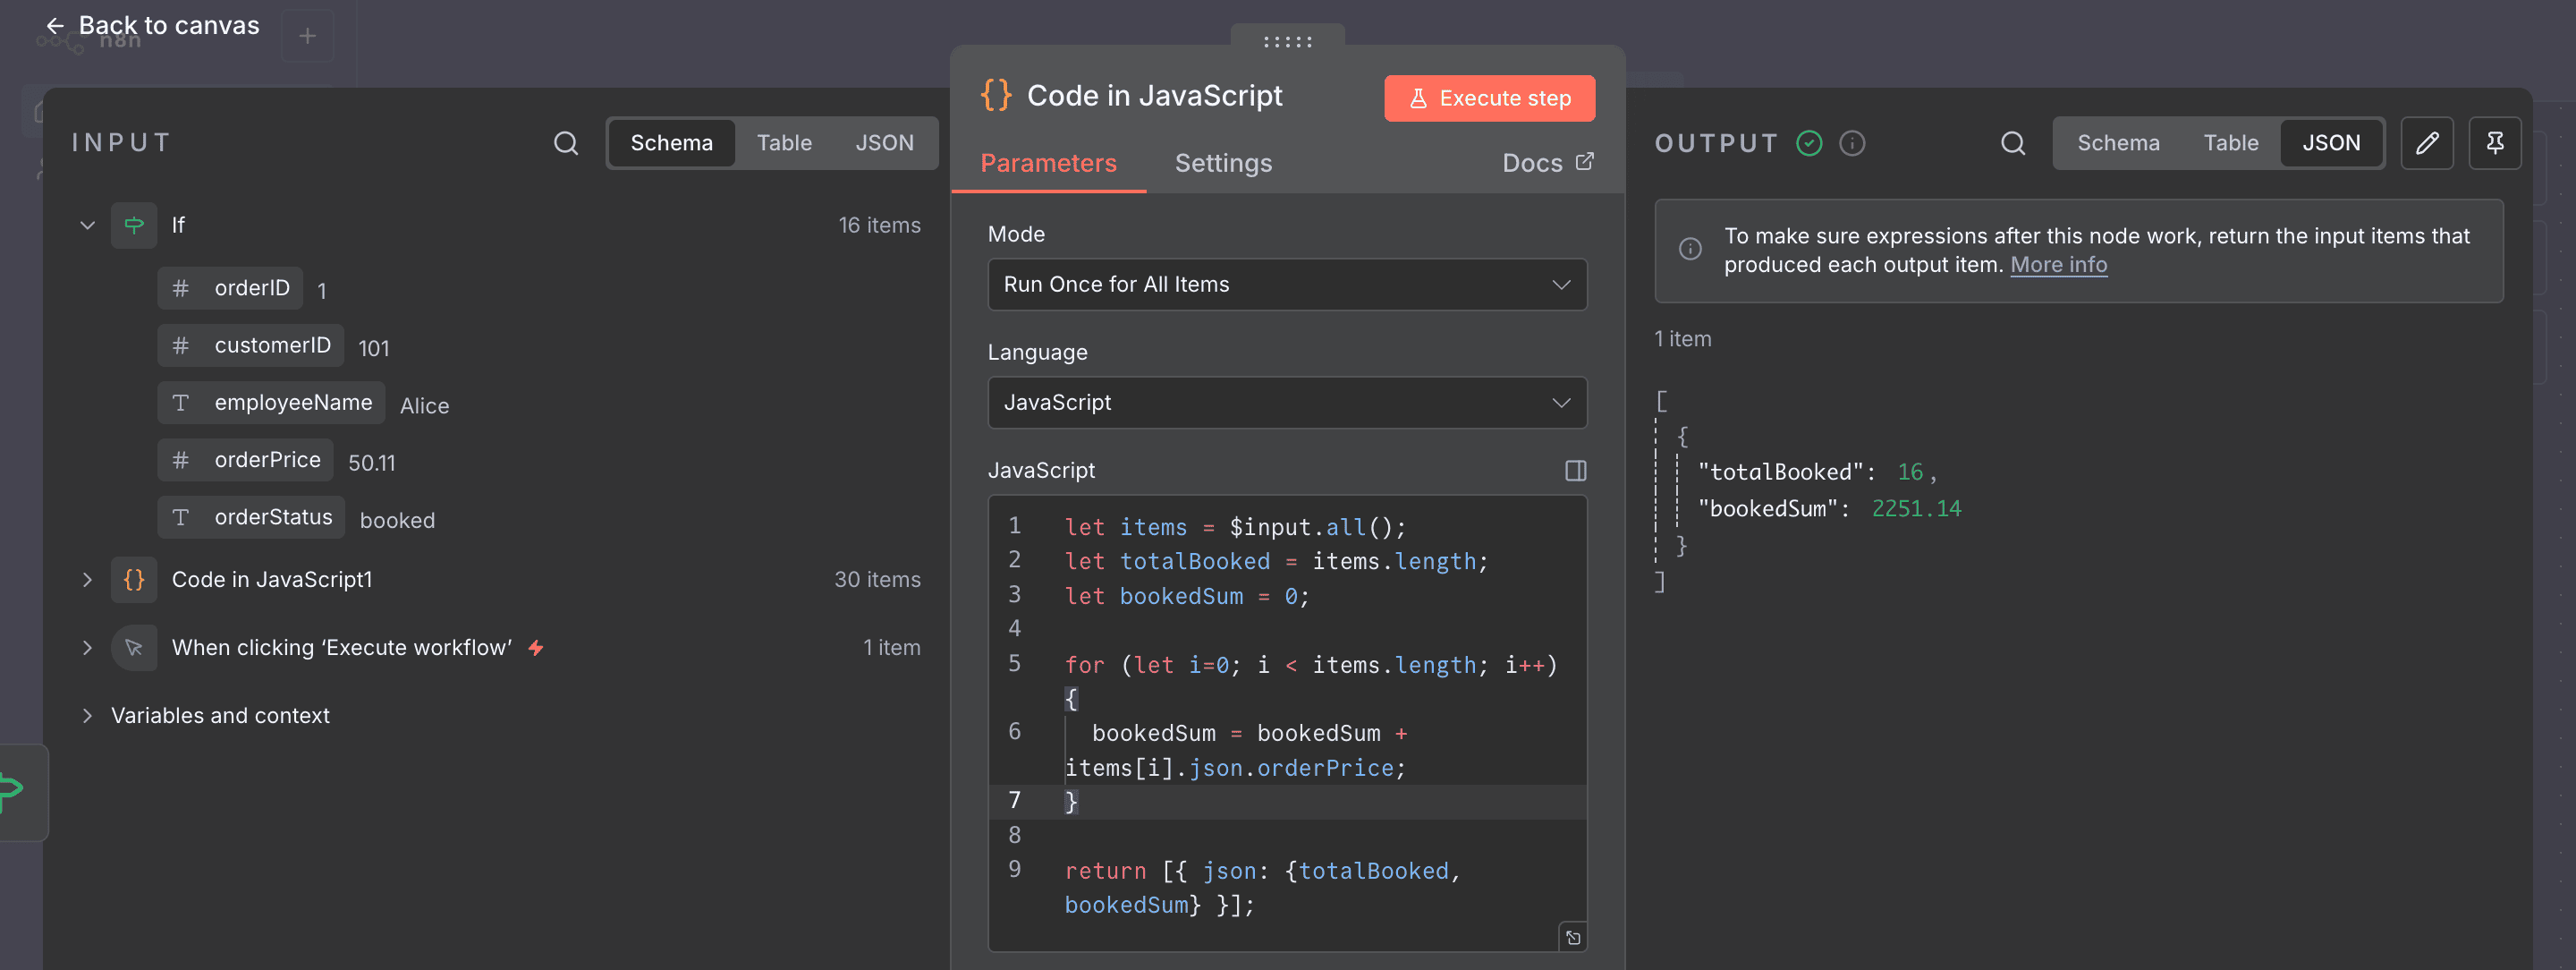Expand the JavaScript editor to fullscreen
The image size is (2576, 970).
[1572, 937]
